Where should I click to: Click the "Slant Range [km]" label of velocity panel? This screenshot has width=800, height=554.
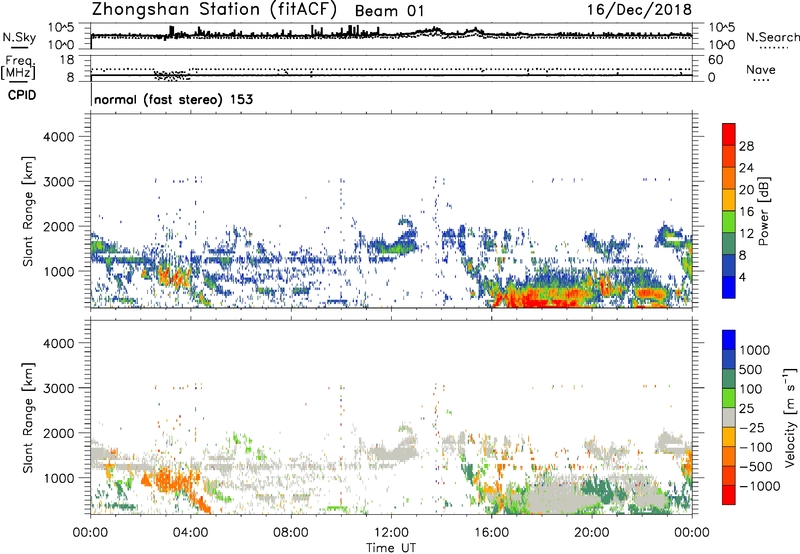(28, 418)
